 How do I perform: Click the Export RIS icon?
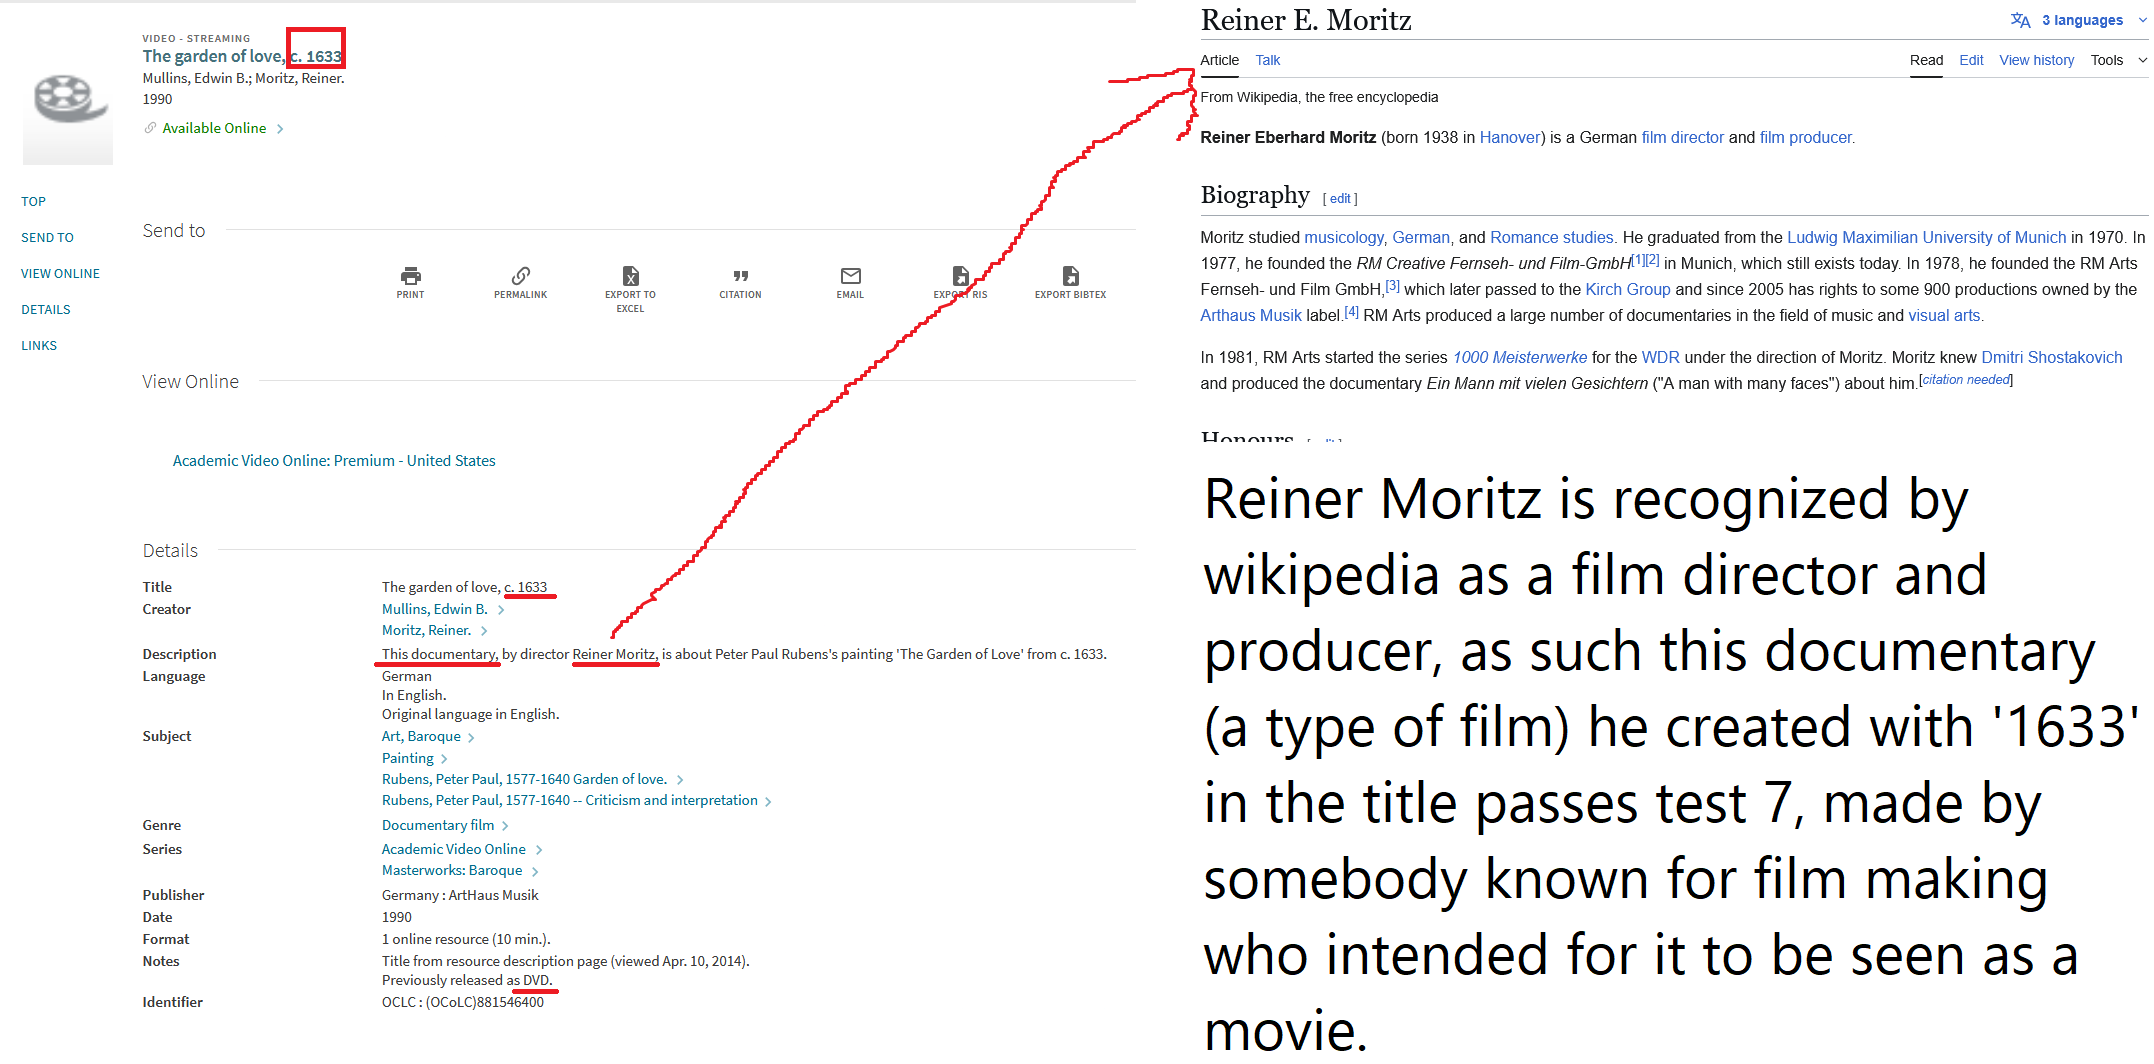(x=960, y=276)
